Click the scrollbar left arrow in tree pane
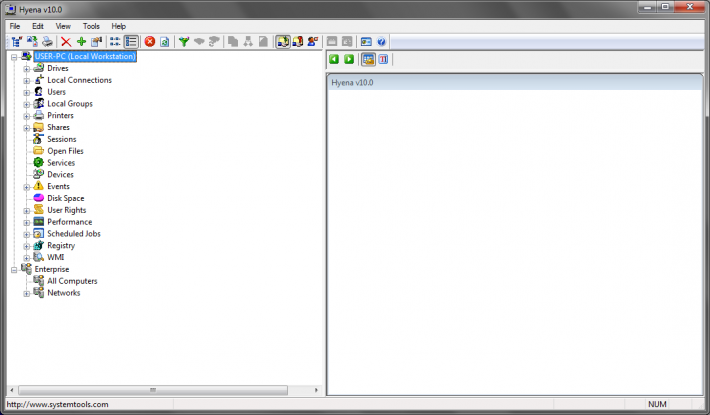710x415 pixels. pos(12,390)
